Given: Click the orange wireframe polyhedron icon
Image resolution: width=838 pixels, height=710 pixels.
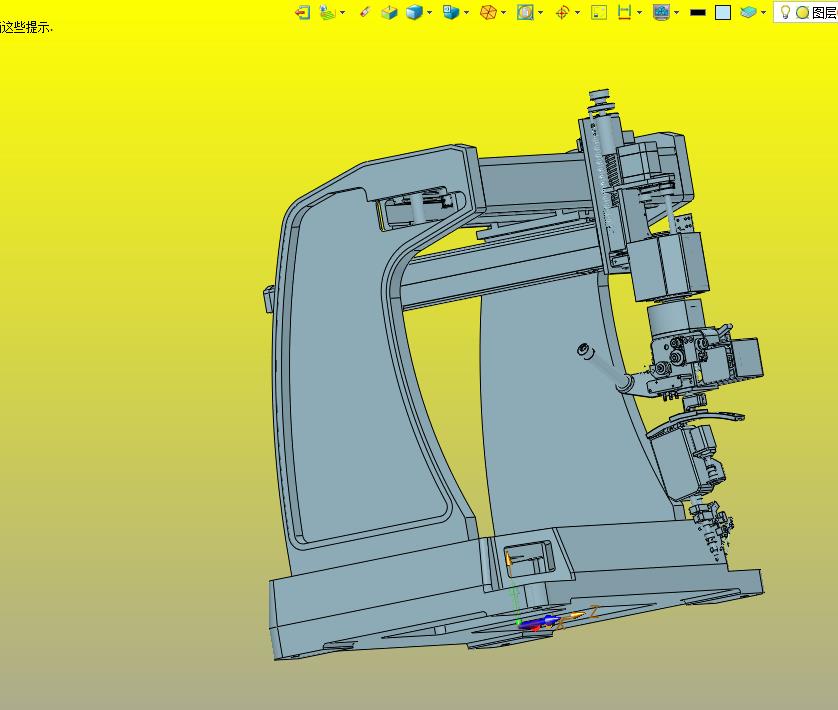Looking at the screenshot, I should pyautogui.click(x=488, y=12).
